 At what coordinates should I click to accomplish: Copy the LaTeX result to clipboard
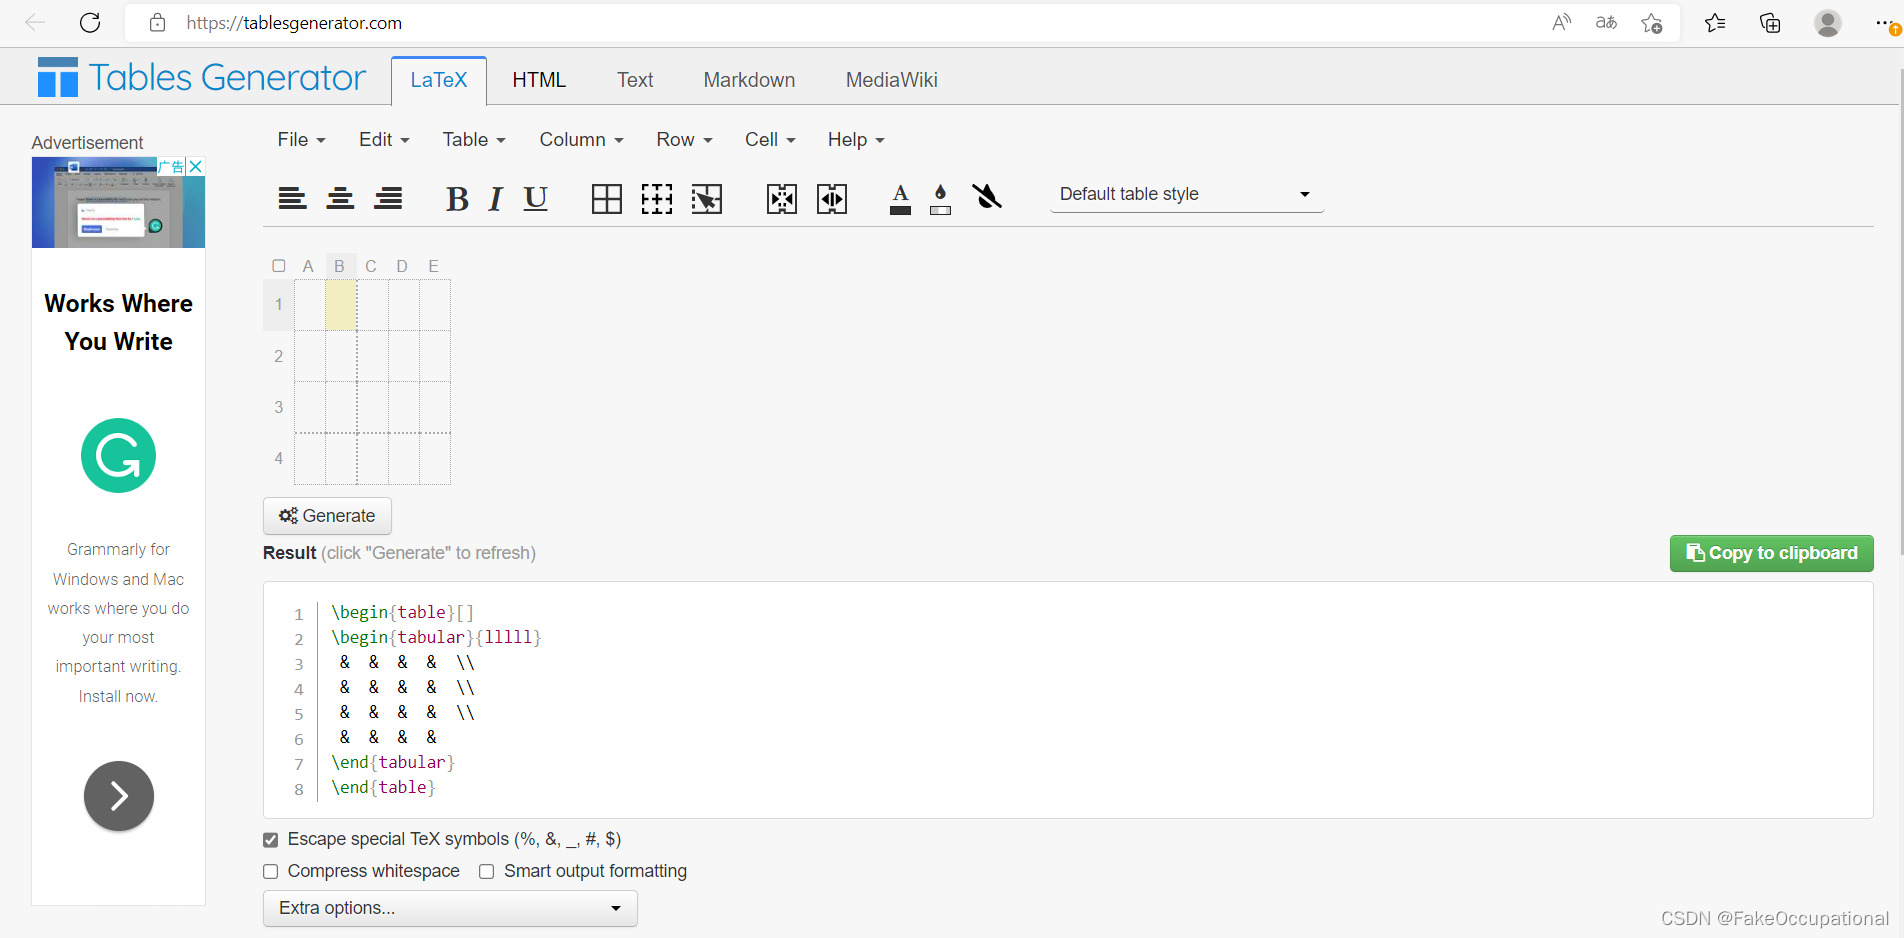coord(1771,553)
